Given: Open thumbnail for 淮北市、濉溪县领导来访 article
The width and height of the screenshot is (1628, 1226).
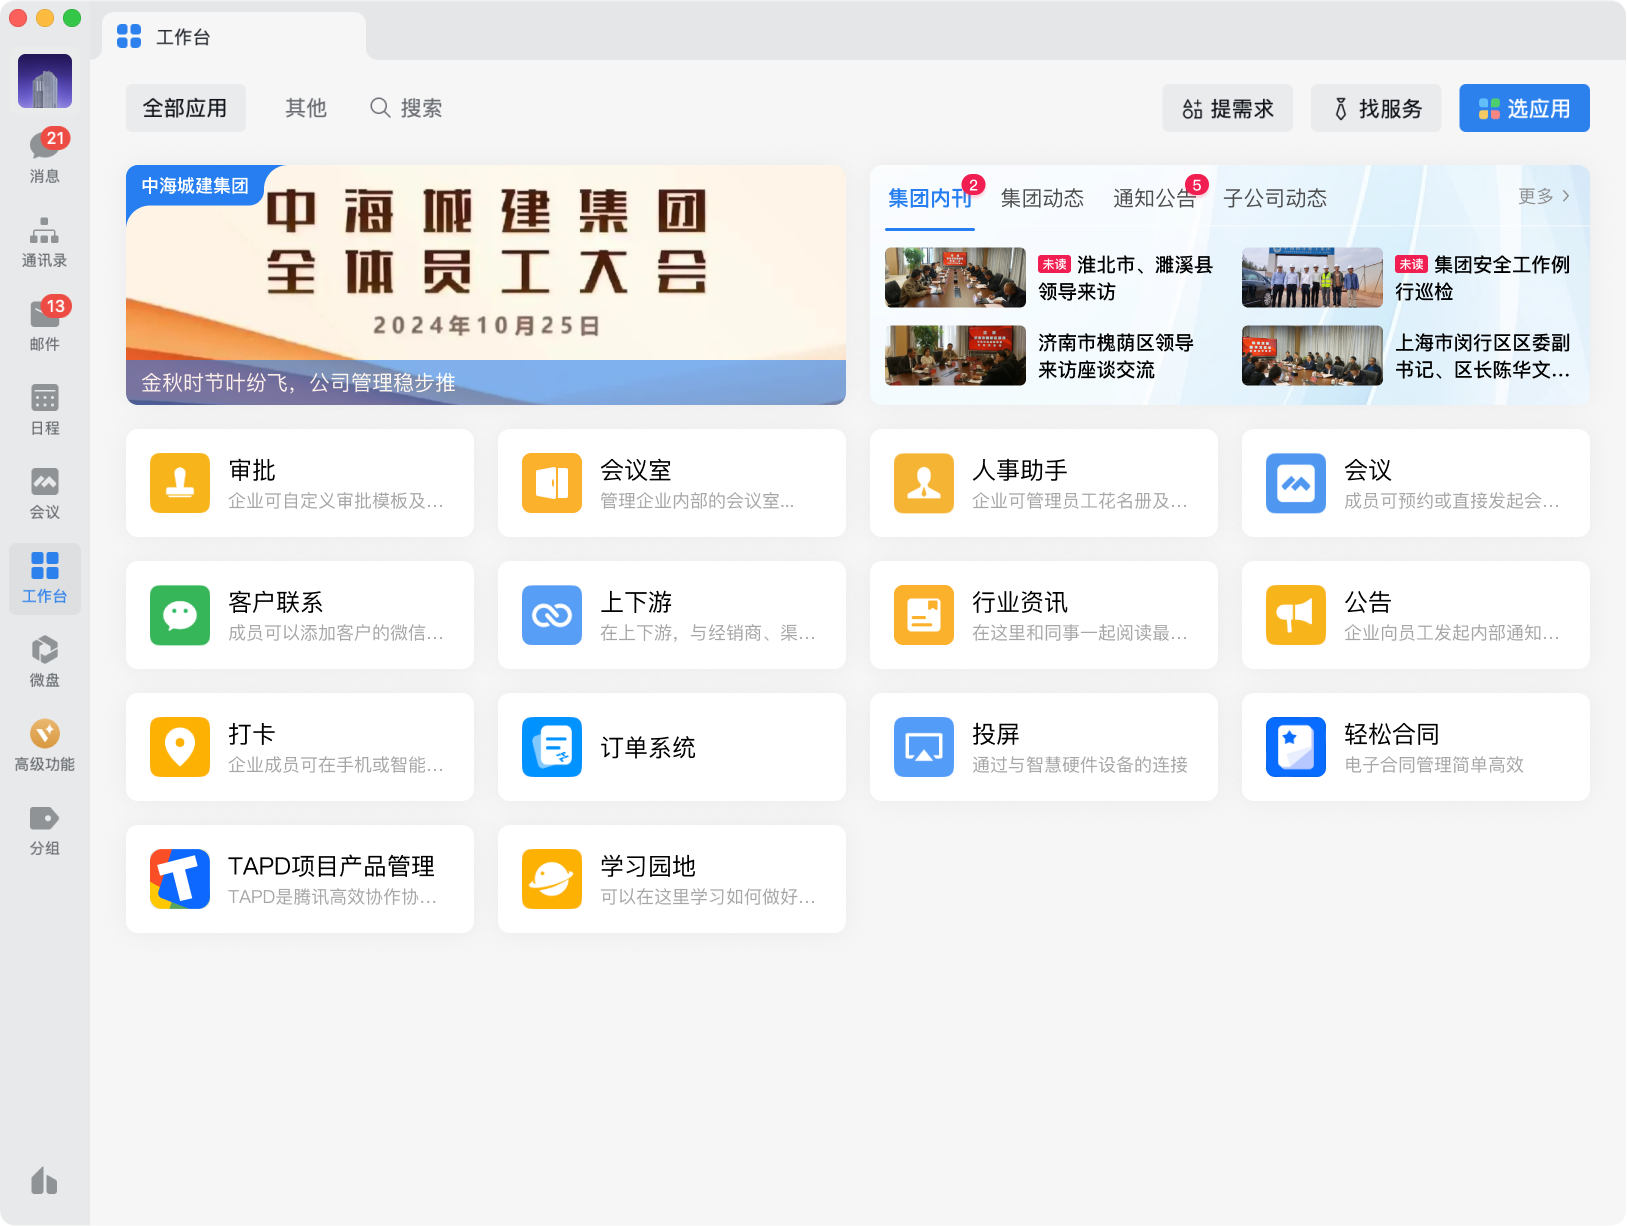Looking at the screenshot, I should pos(955,277).
